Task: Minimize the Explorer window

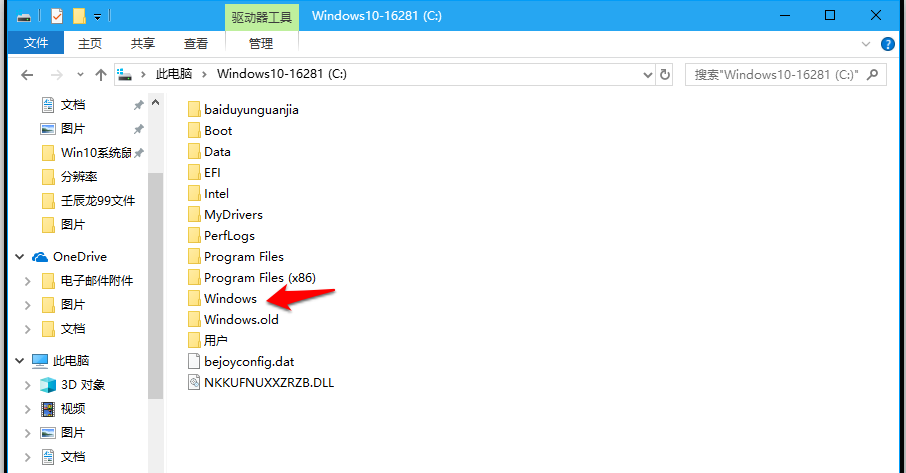Action: pos(785,16)
